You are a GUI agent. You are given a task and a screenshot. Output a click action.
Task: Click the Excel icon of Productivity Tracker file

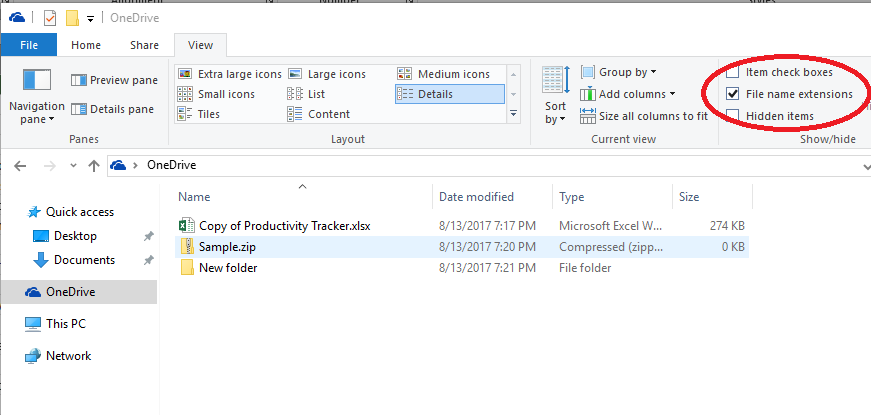(187, 226)
